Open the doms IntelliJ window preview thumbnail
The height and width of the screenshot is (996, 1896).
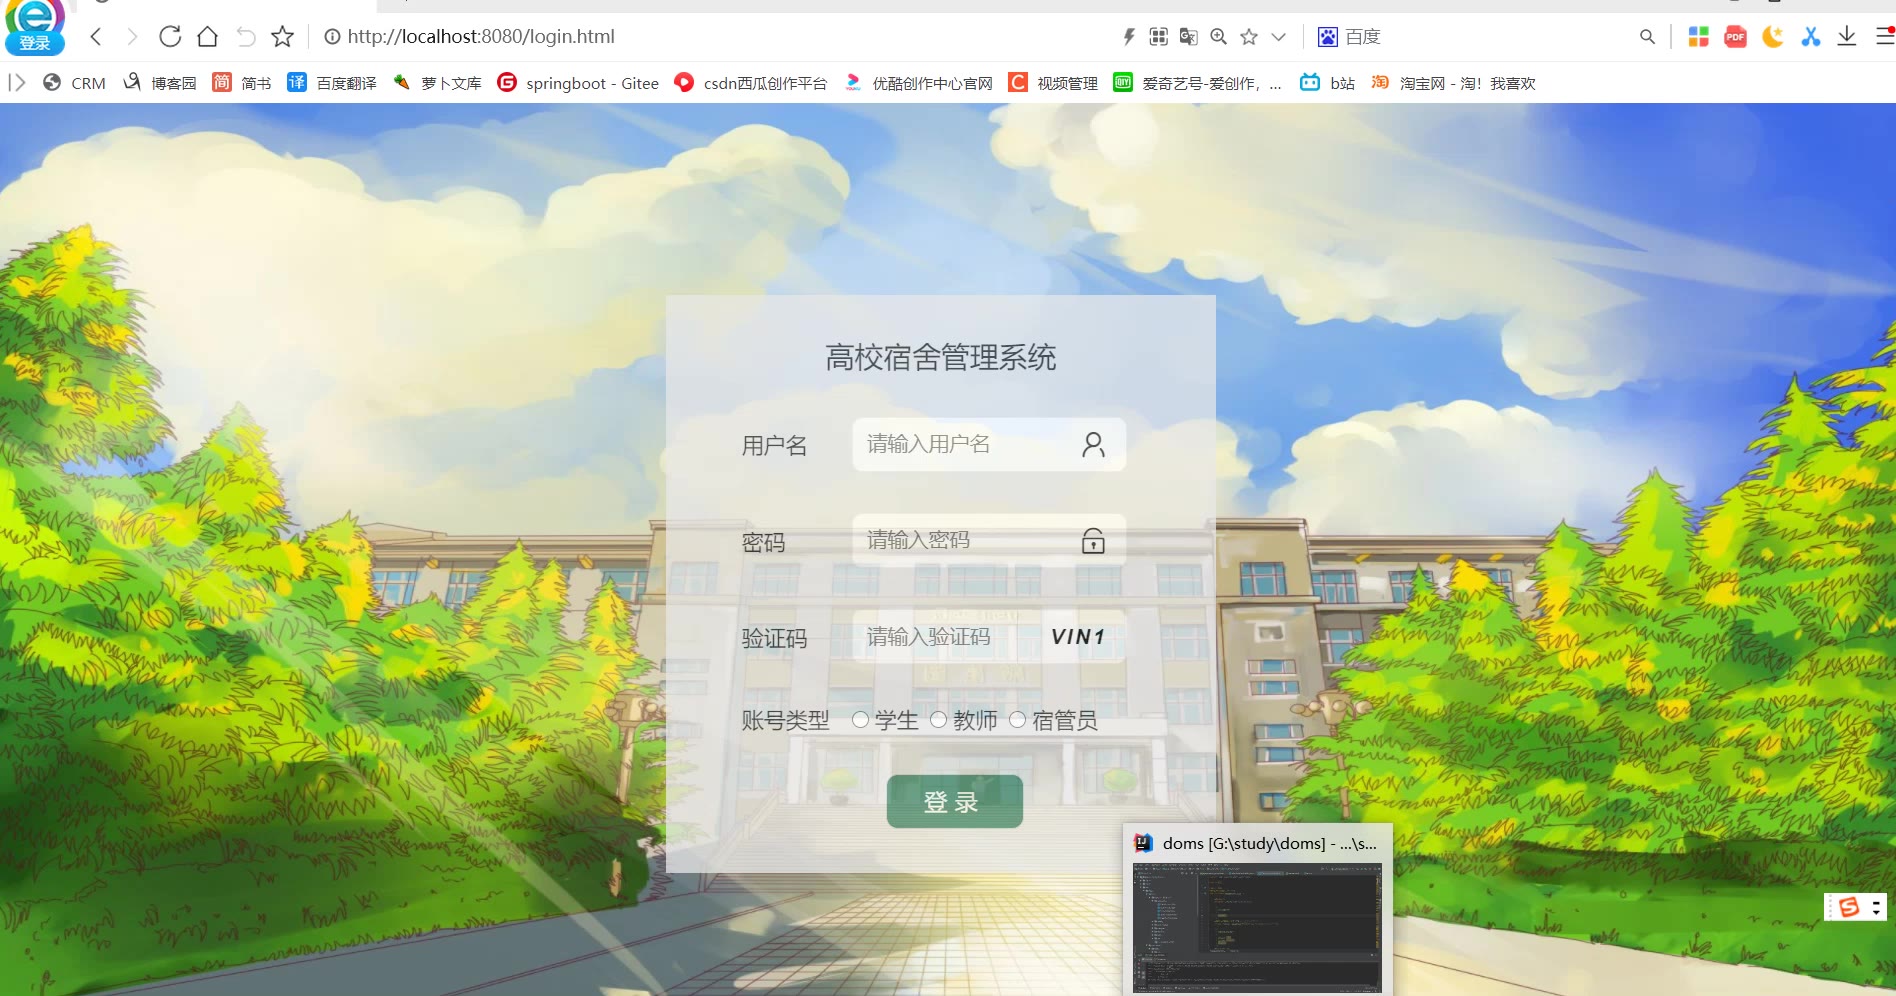point(1257,927)
